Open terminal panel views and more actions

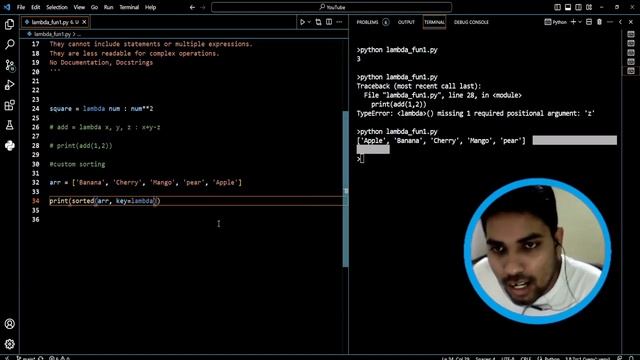pos(610,22)
